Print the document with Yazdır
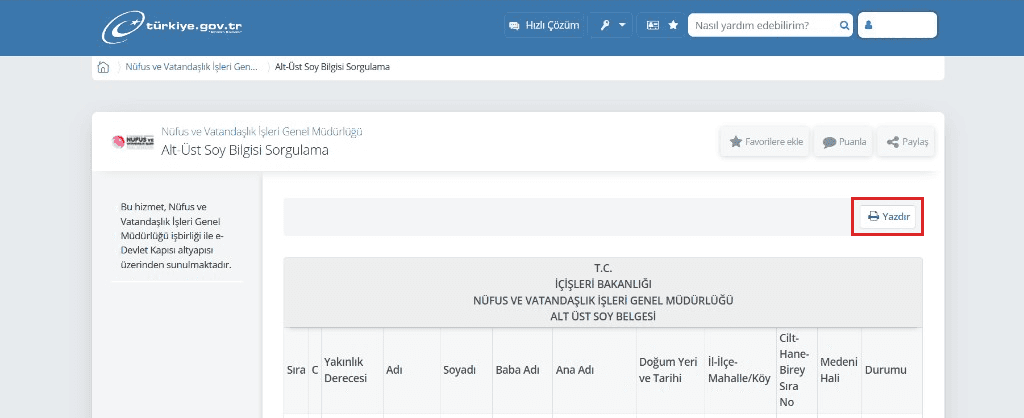This screenshot has height=418, width=1024. point(888,217)
